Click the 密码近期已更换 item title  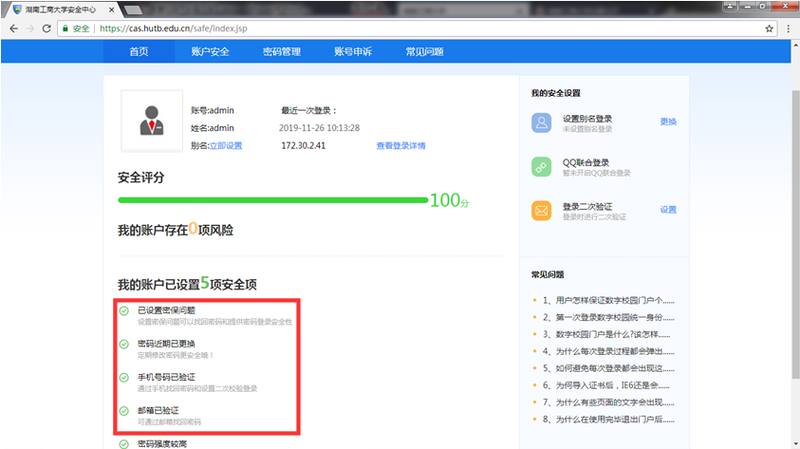(x=166, y=344)
